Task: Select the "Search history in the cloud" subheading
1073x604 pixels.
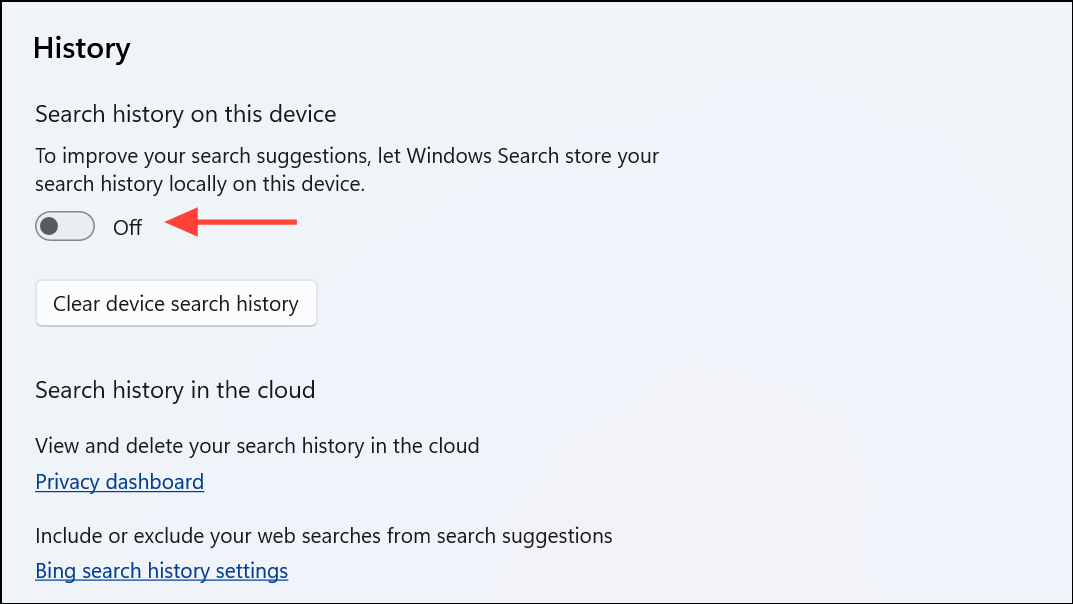Action: click(x=175, y=390)
